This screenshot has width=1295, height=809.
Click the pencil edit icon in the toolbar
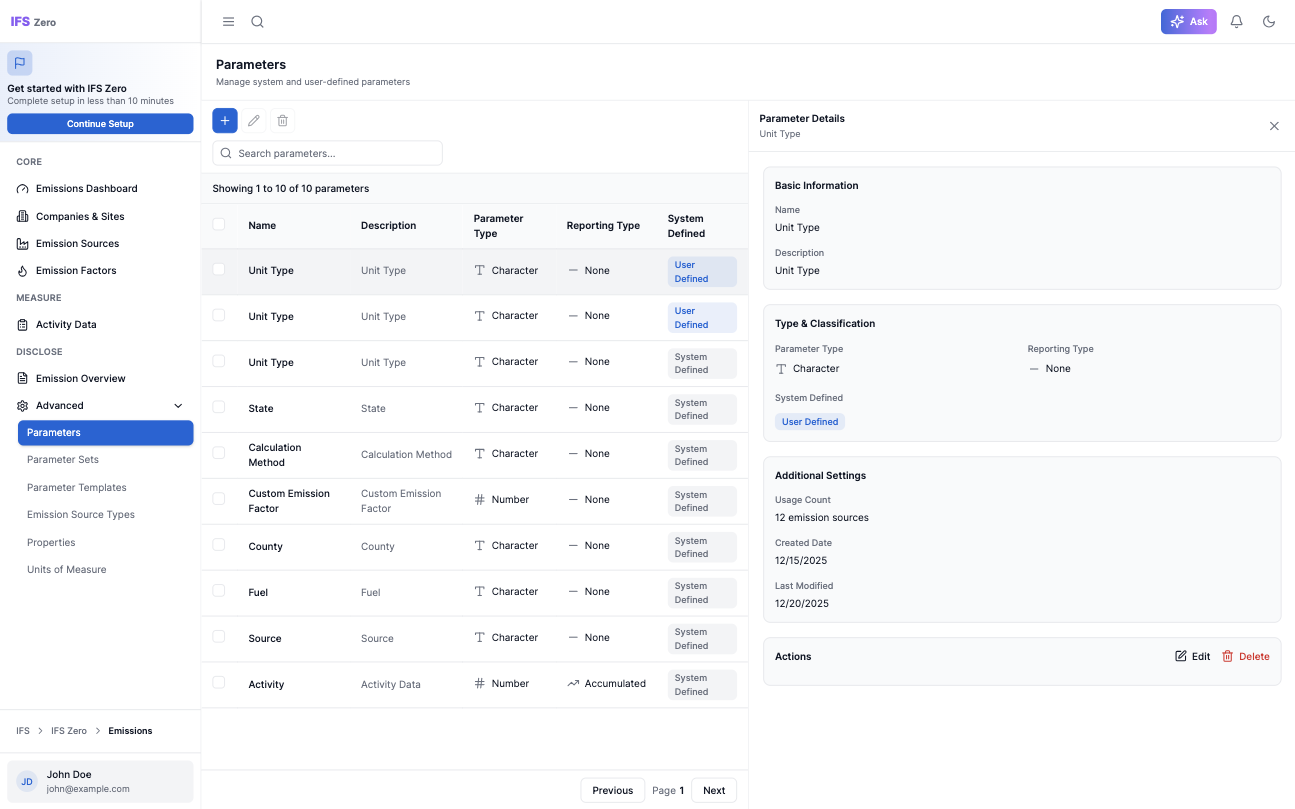(253, 120)
